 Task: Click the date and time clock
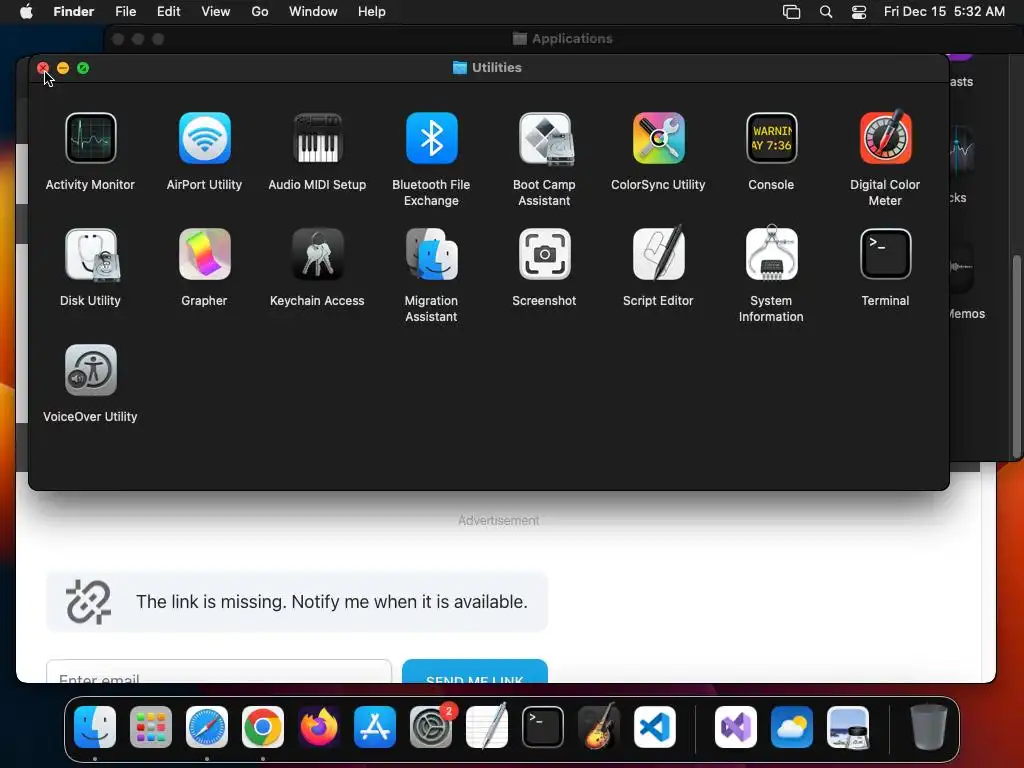coord(944,12)
